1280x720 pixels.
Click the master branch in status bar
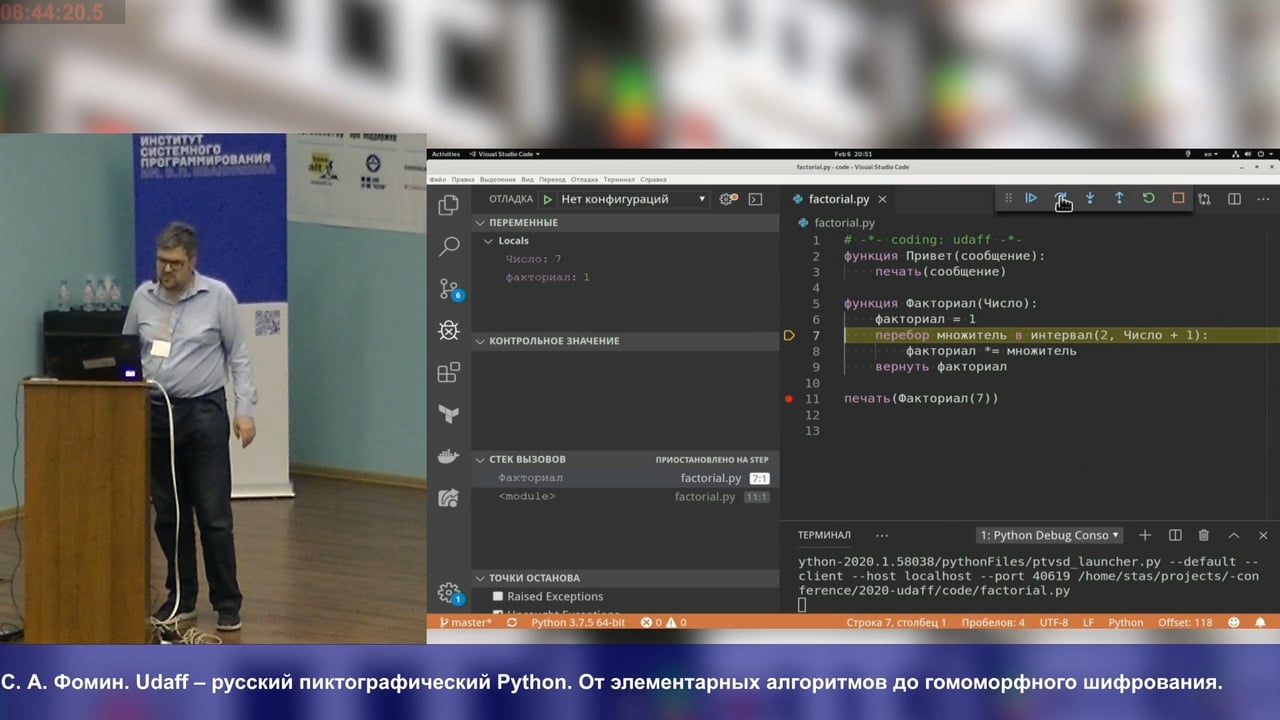coord(466,622)
